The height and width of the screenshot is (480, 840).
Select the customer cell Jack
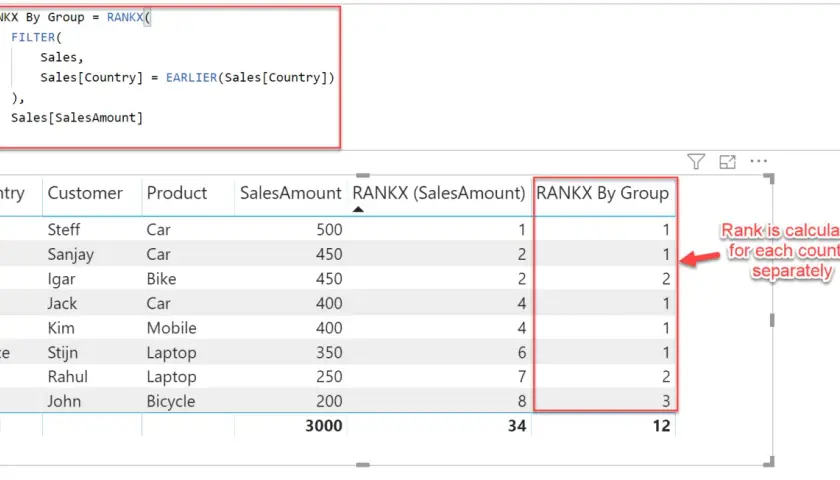click(62, 304)
